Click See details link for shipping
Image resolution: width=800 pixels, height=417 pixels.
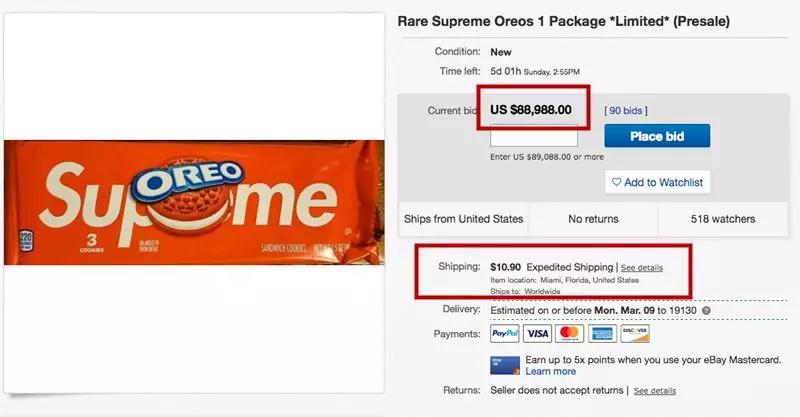click(641, 268)
